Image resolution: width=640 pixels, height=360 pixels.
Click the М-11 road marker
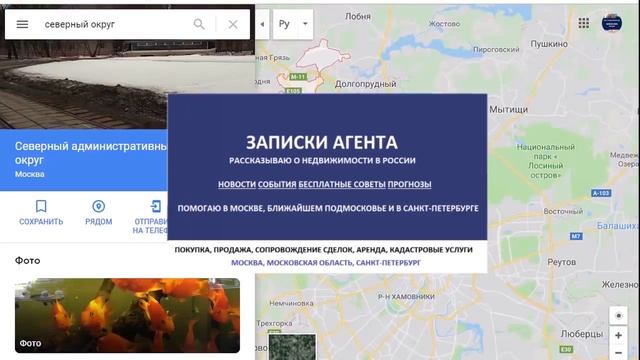point(298,76)
